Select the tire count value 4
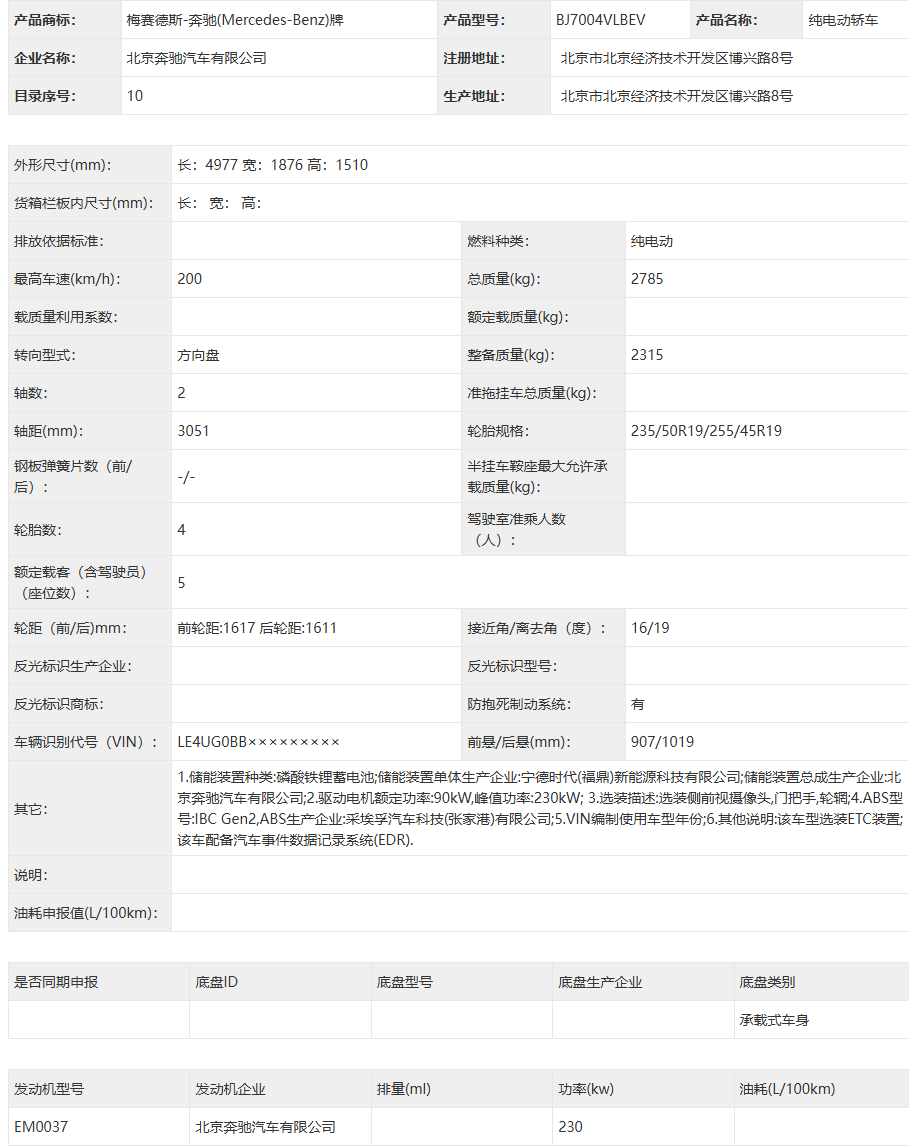This screenshot has height=1146, width=909. pos(181,529)
